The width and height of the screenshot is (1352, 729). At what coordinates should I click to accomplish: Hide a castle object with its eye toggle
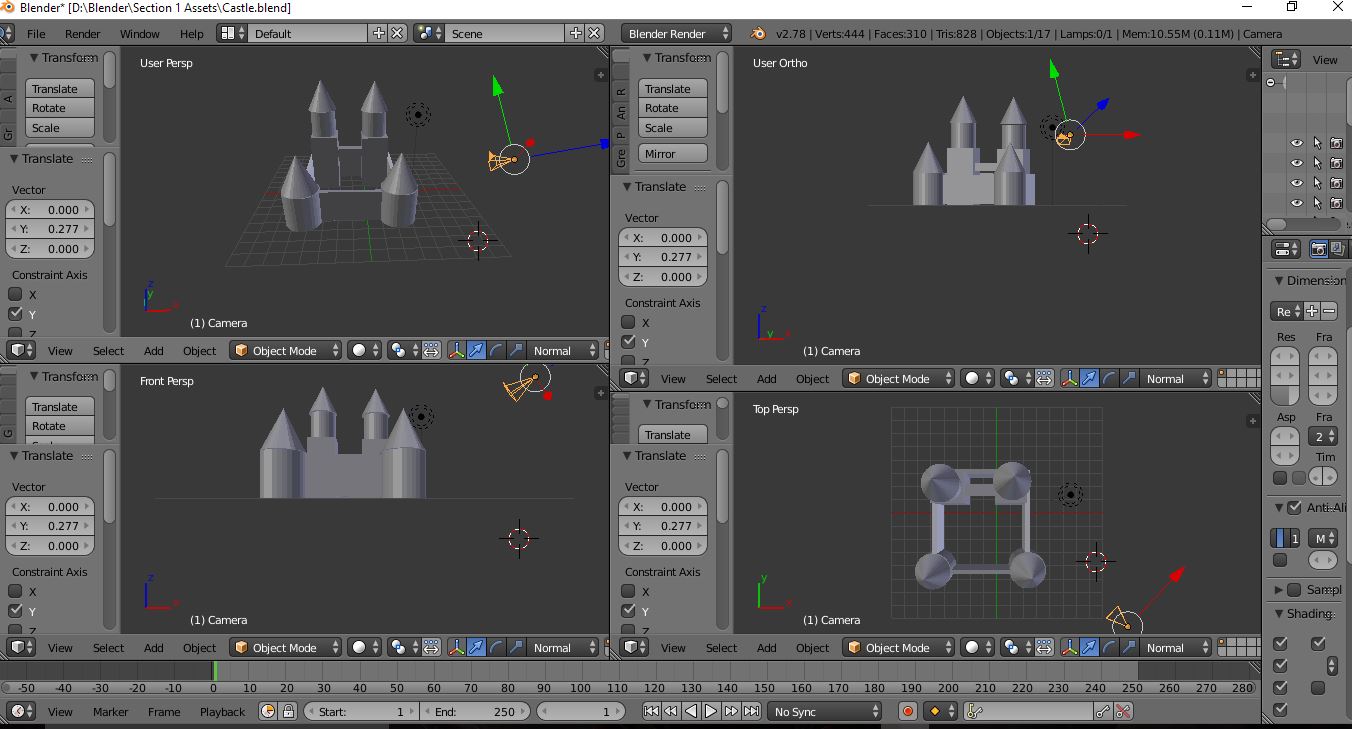[x=1297, y=143]
